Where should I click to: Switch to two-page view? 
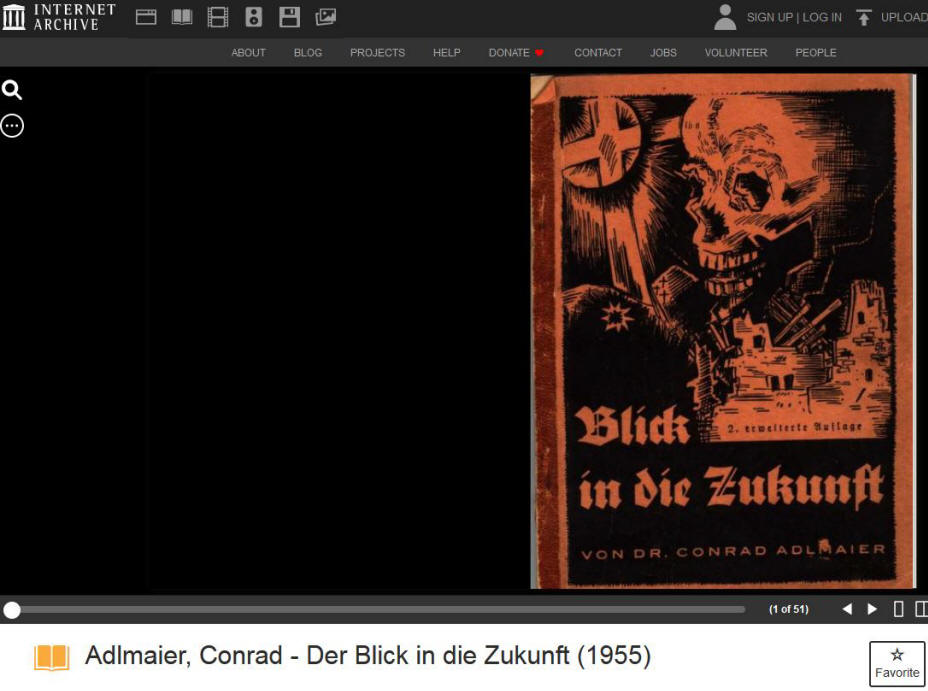[x=921, y=609]
